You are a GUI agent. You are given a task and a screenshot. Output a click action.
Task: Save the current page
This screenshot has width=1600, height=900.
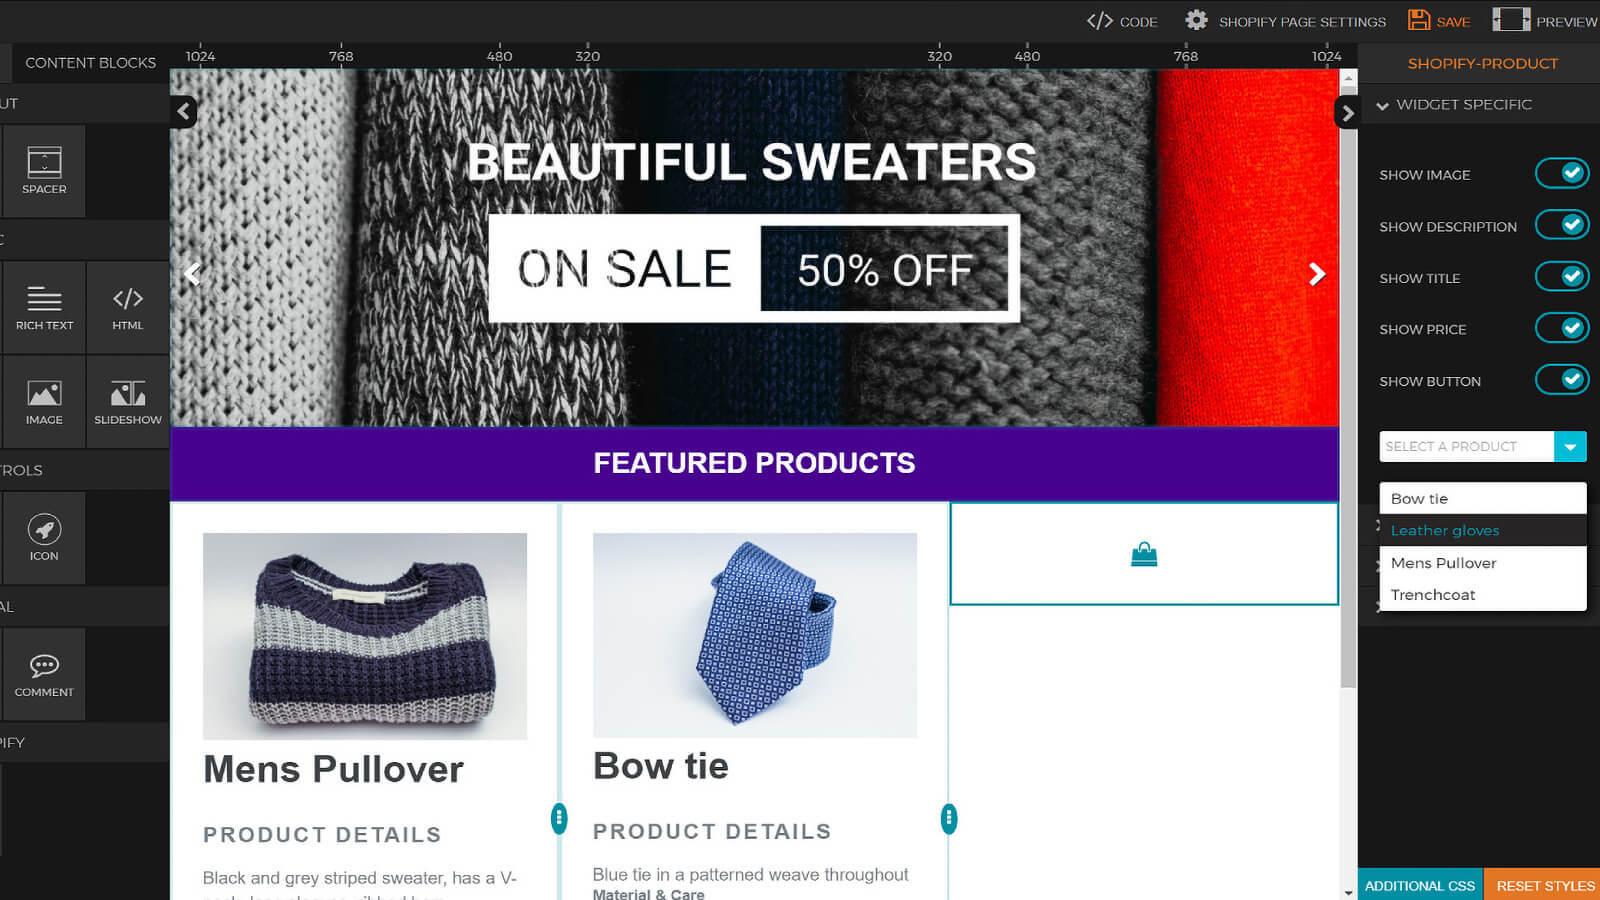pyautogui.click(x=1439, y=20)
